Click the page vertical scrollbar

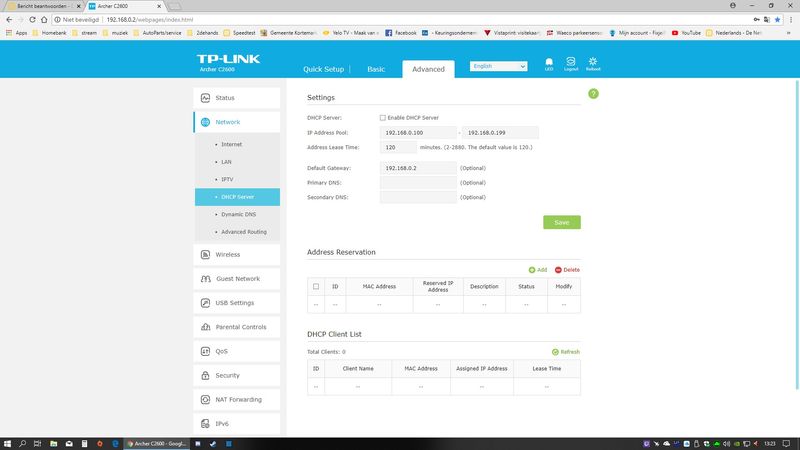tap(797, 235)
